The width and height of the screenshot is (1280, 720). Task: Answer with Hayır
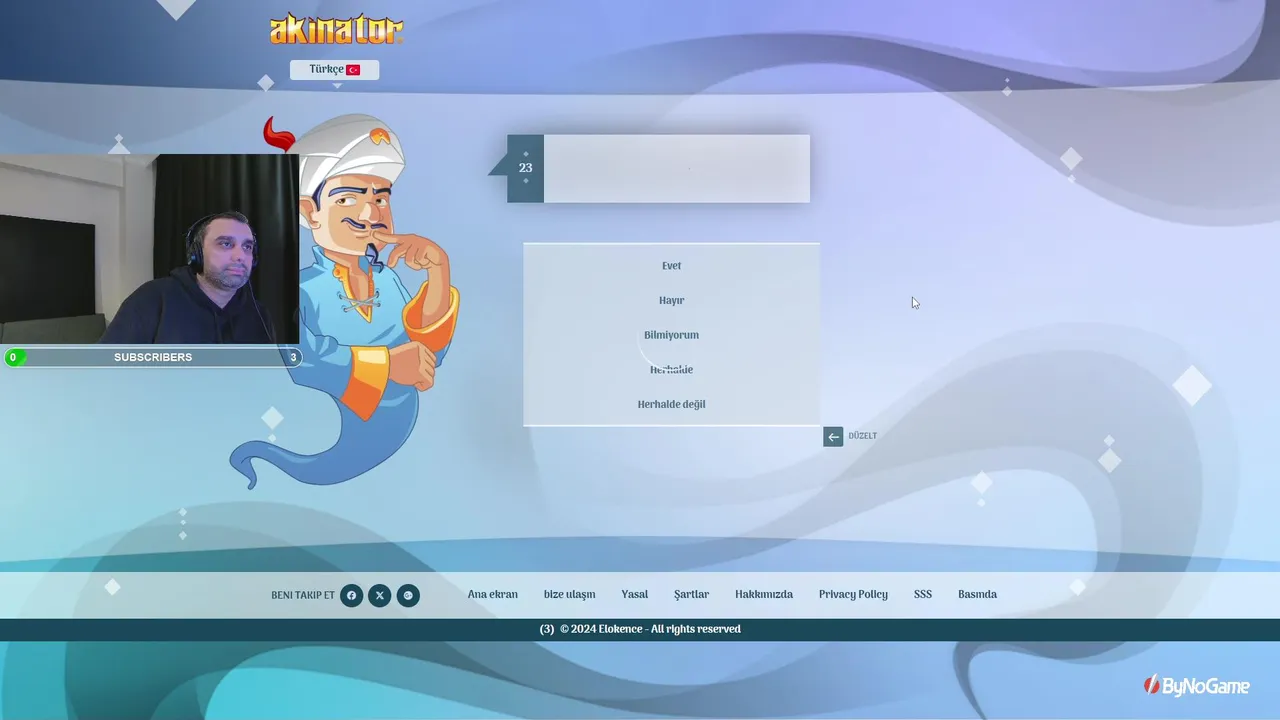click(671, 300)
